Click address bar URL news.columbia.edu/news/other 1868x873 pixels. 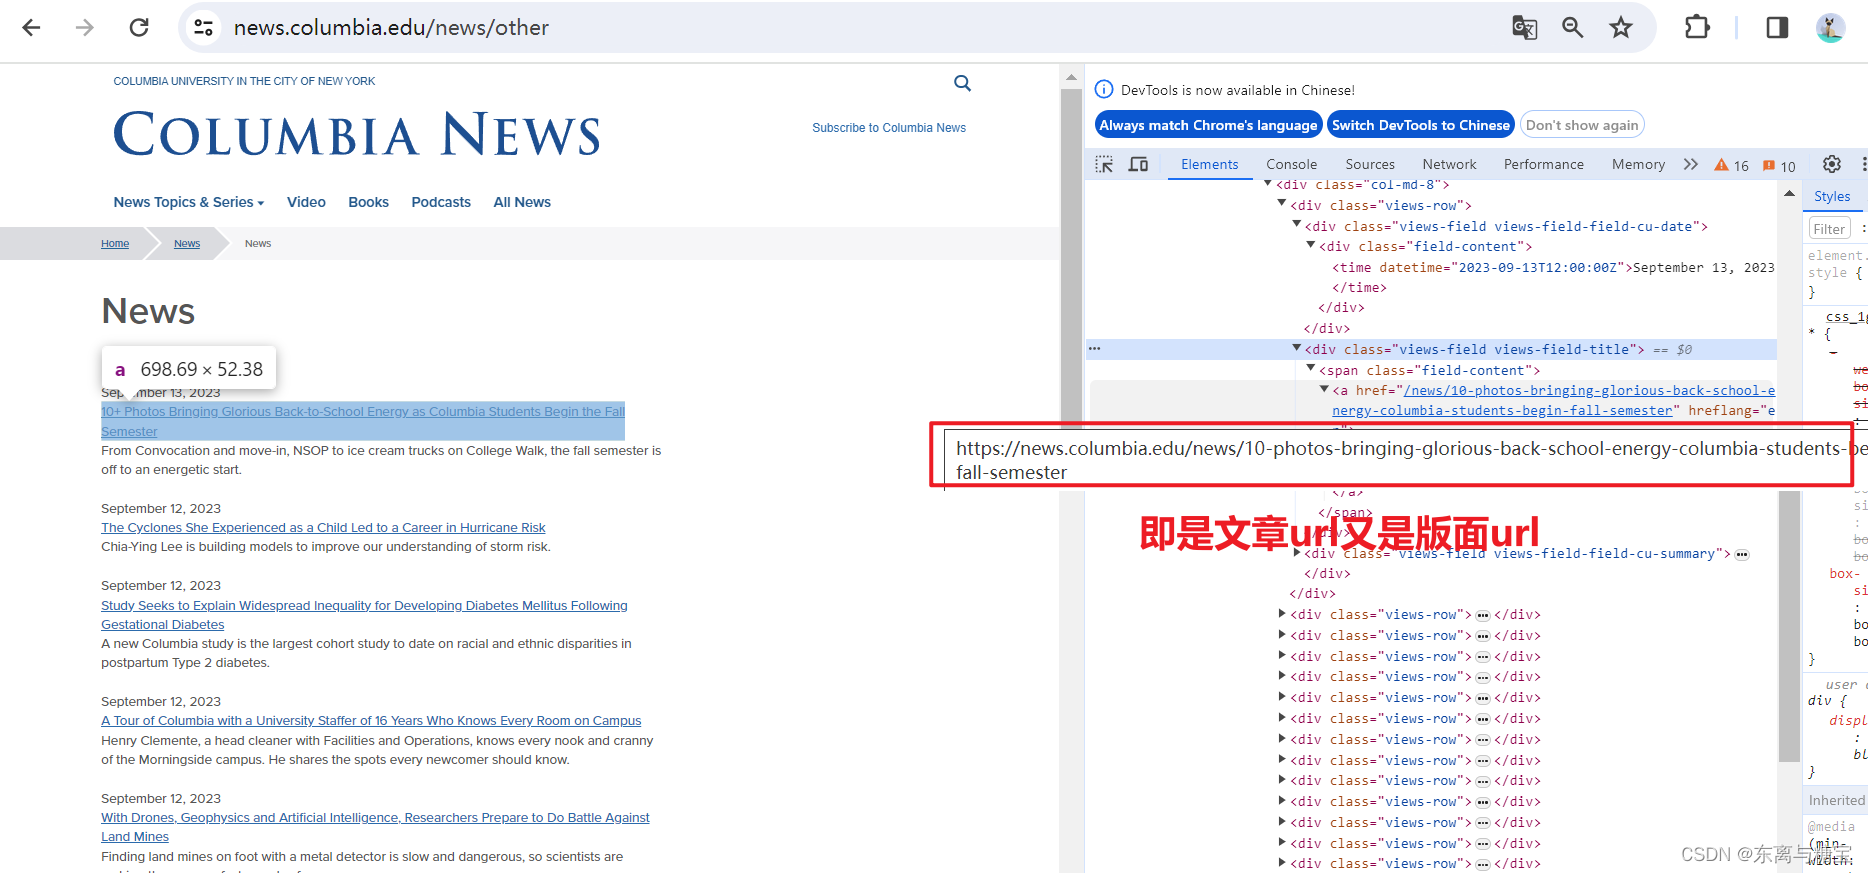tap(391, 28)
